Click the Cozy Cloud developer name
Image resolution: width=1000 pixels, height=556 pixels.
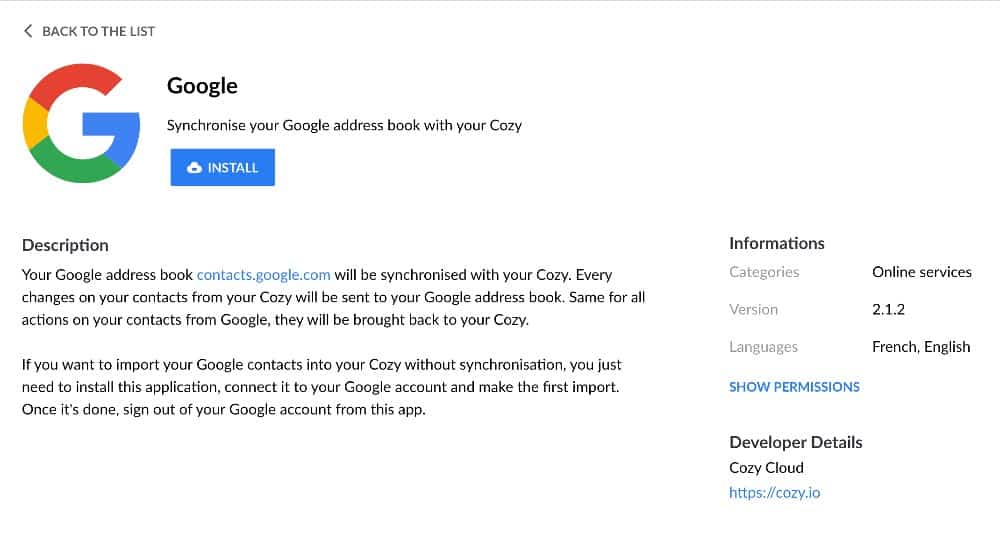(x=766, y=467)
